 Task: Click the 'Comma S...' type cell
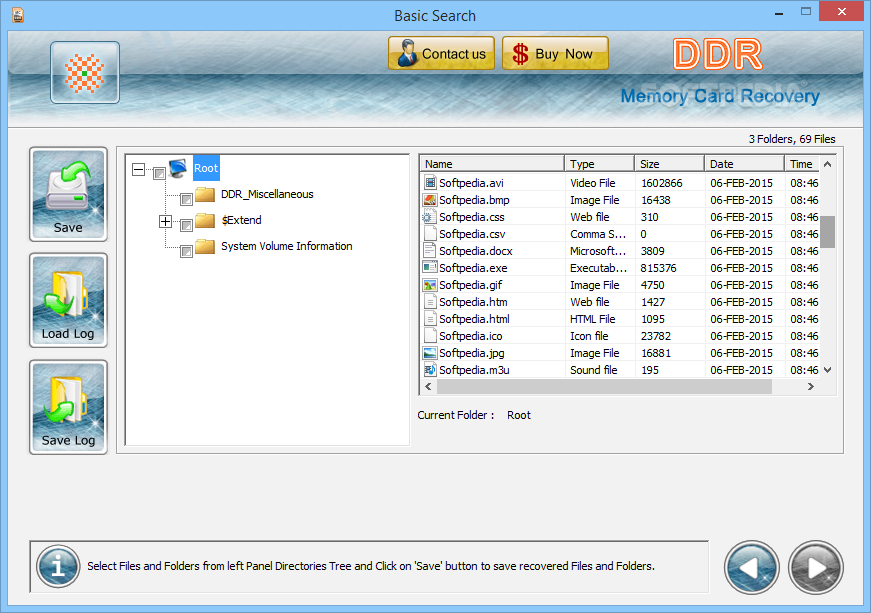pyautogui.click(x=598, y=234)
